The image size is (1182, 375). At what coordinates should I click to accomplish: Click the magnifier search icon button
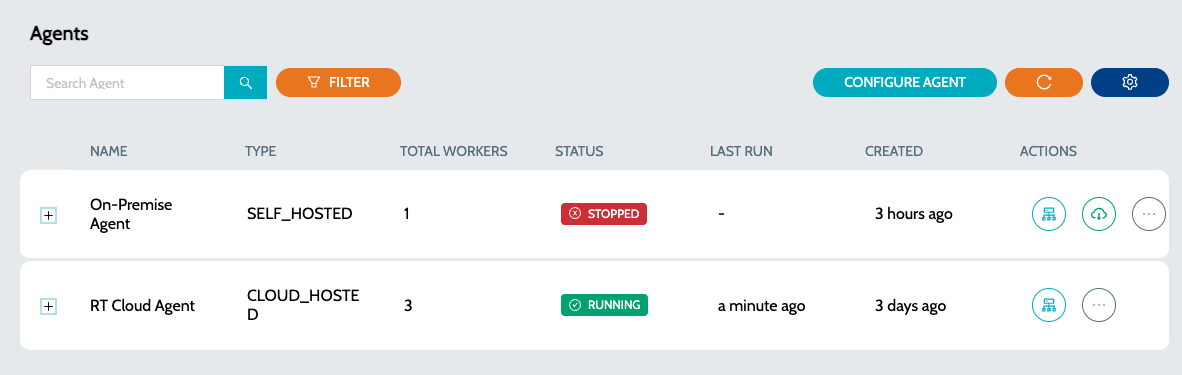[246, 82]
